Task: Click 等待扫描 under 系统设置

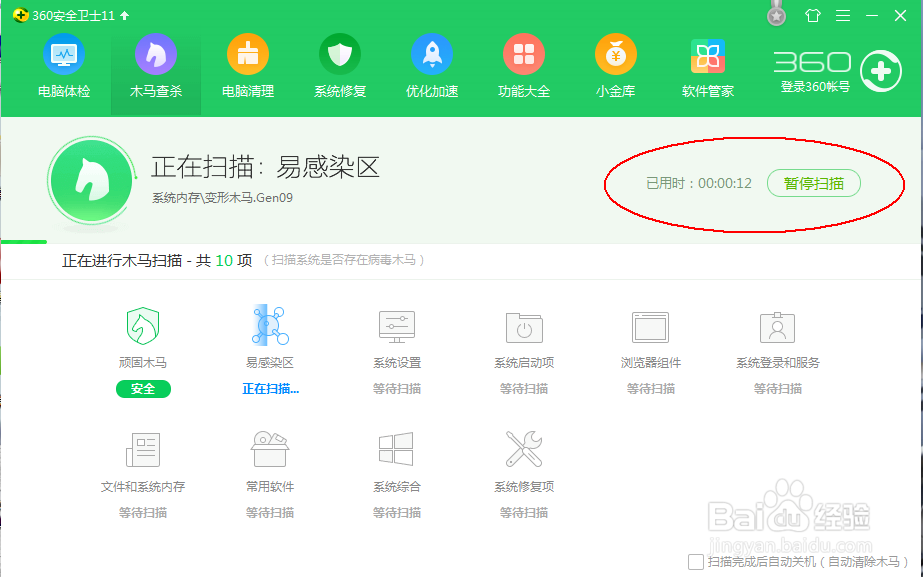Action: [x=397, y=389]
